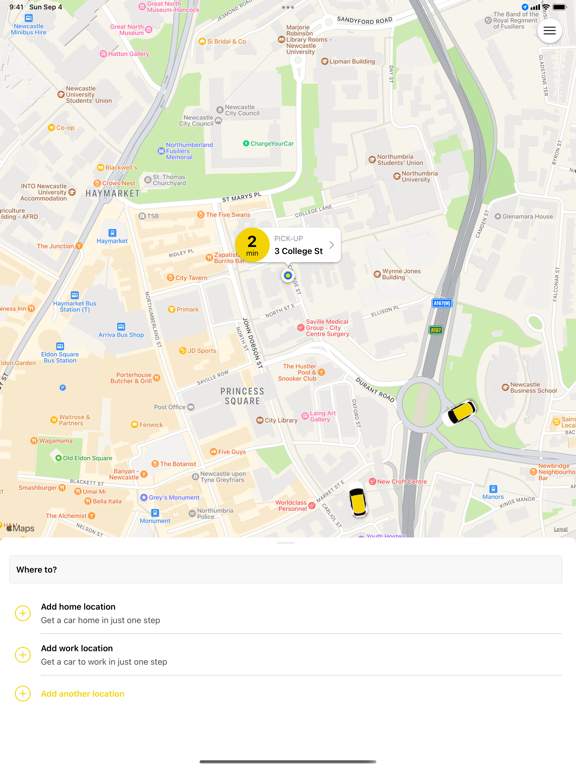Tap the PRINCESS SQUARE district label

tap(242, 396)
